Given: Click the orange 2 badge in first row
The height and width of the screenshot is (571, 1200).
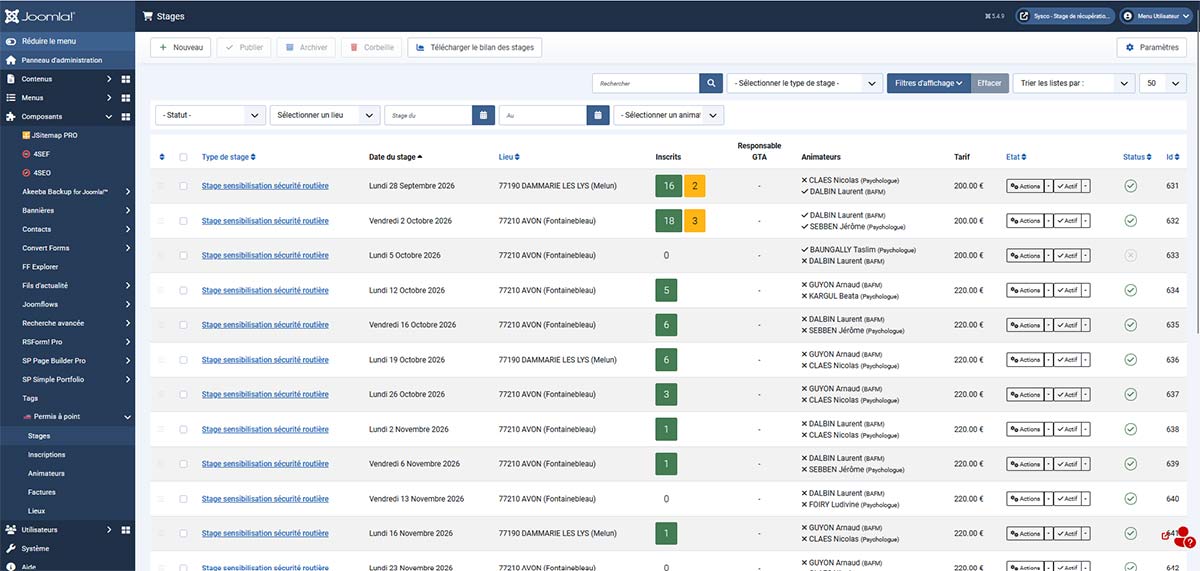Looking at the screenshot, I should tap(694, 186).
